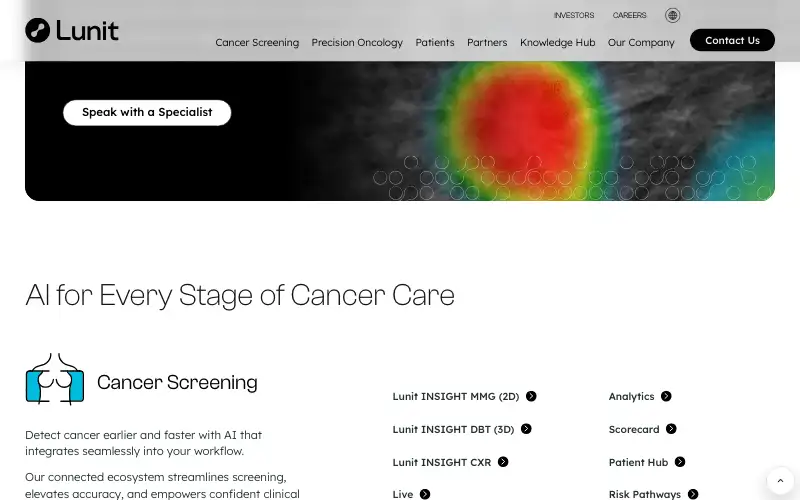Open the Scorecard product link
The image size is (800, 500).
coord(634,429)
